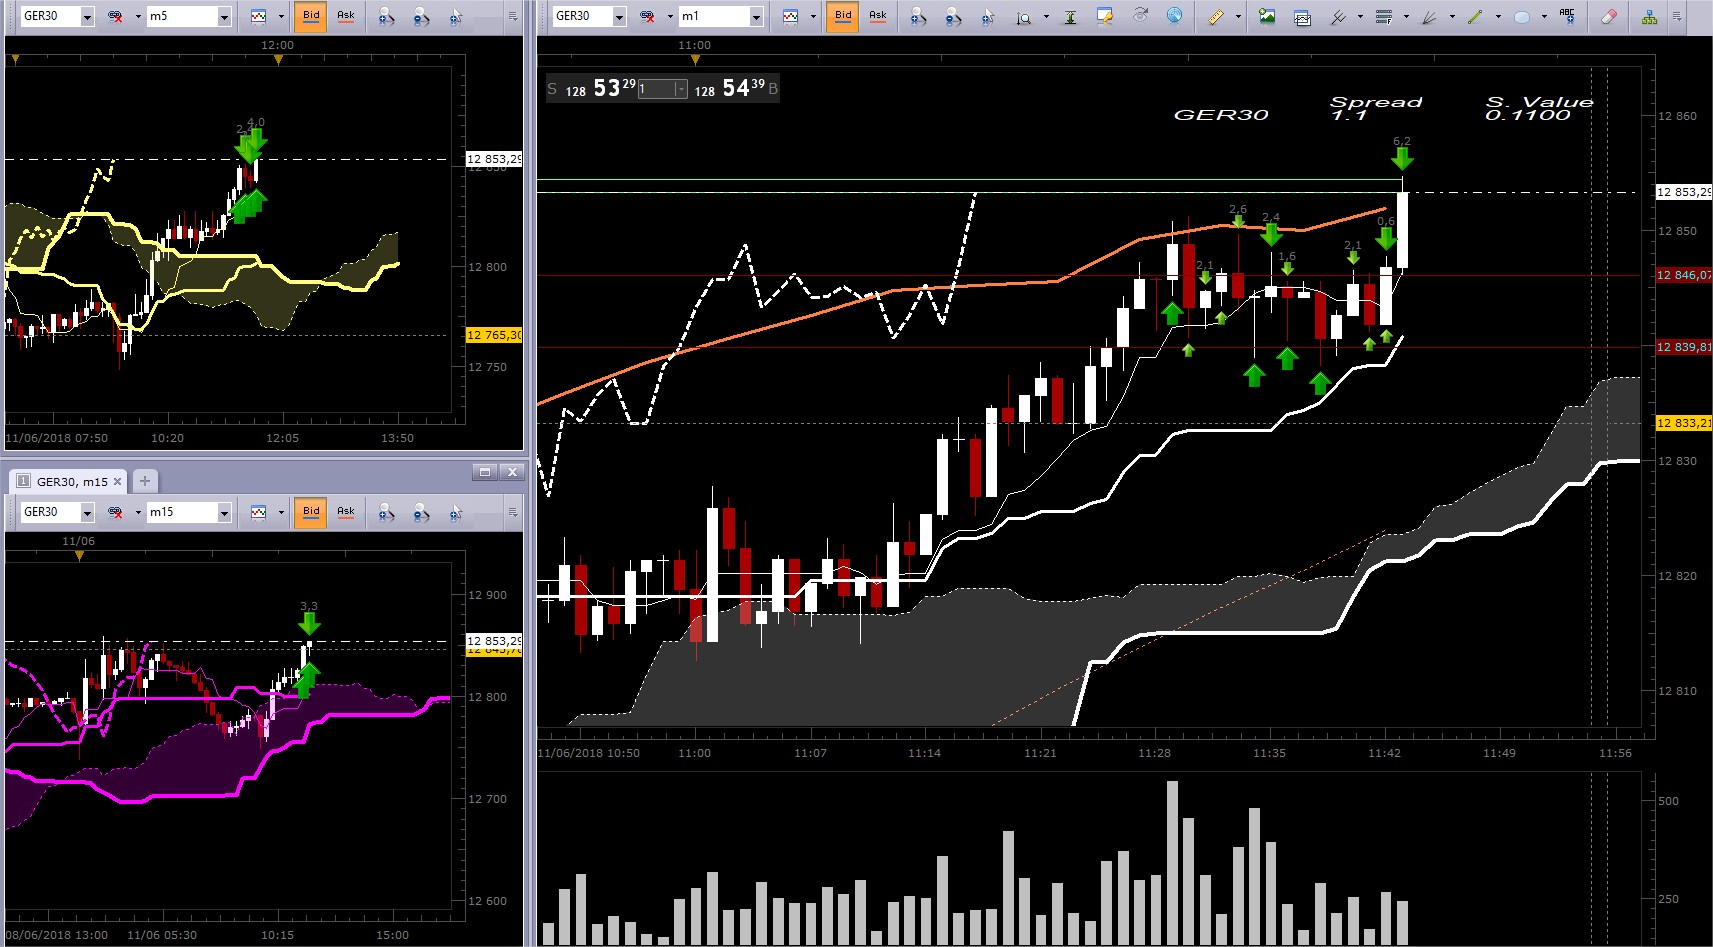Click chart type icon in m5 toolbar

pyautogui.click(x=258, y=16)
